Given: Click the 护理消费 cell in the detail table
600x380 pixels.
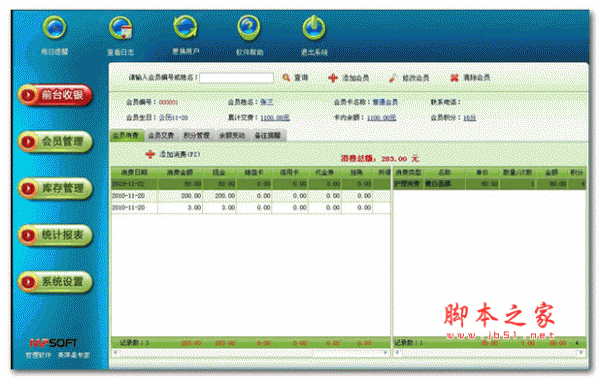Looking at the screenshot, I should [408, 184].
